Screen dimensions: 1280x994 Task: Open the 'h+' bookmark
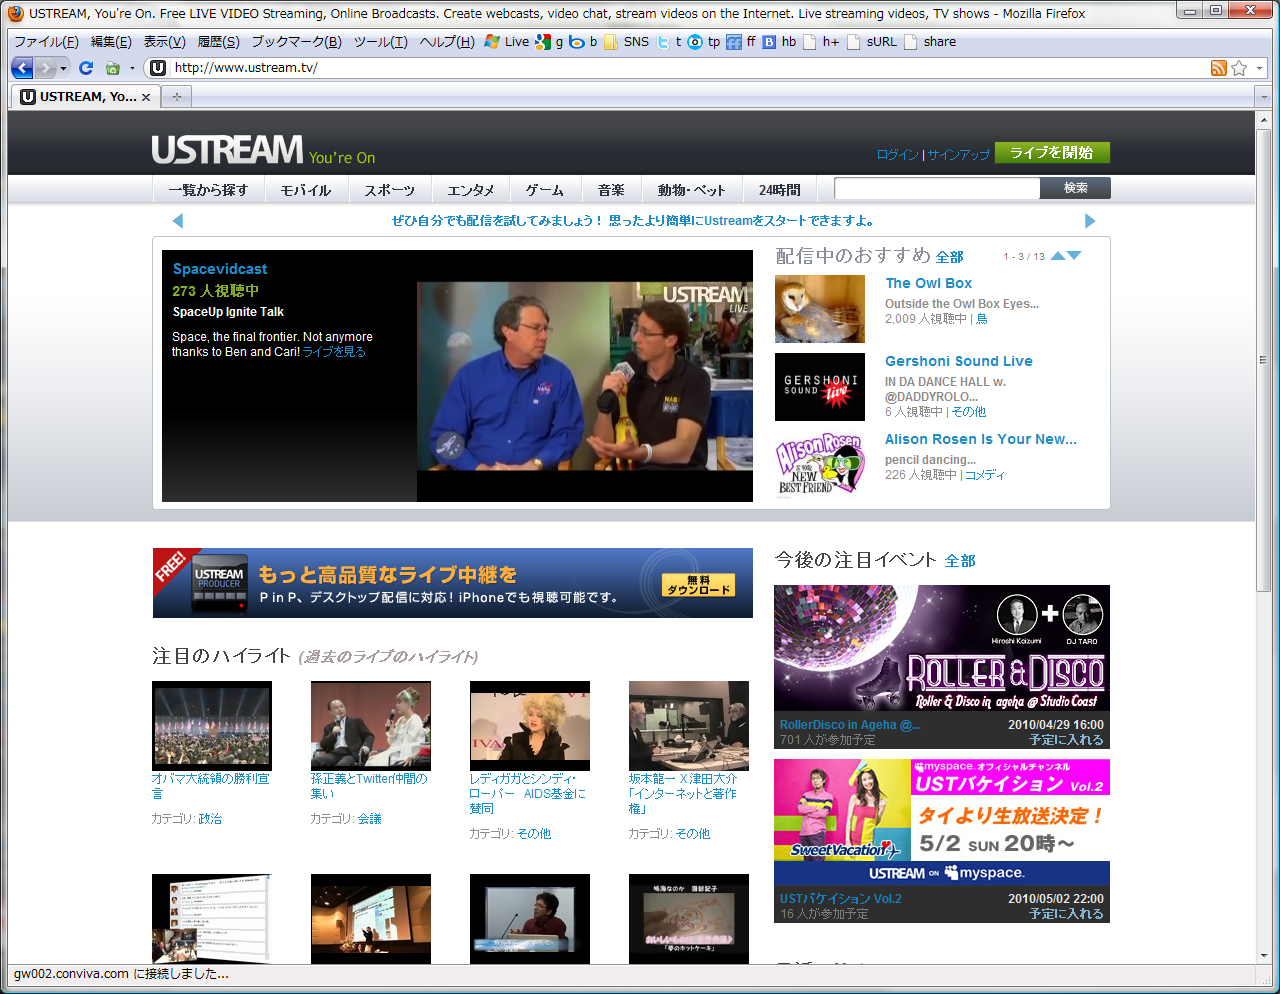pos(821,42)
